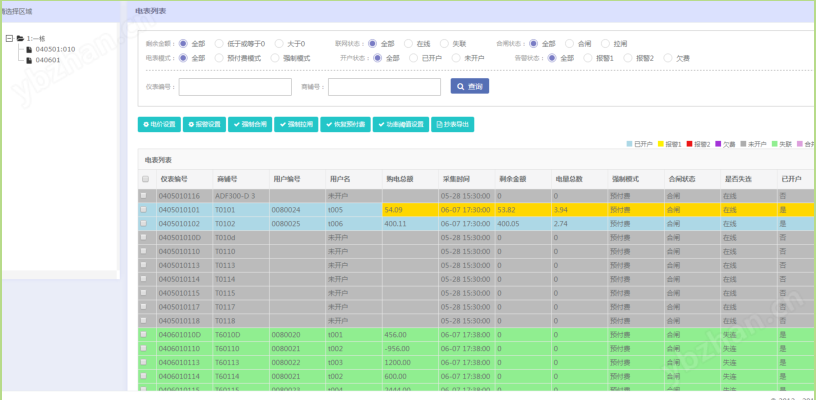Image resolution: width=816 pixels, height=400 pixels.
Task: Select 低于或等于0 balance radio option
Action: click(x=219, y=44)
